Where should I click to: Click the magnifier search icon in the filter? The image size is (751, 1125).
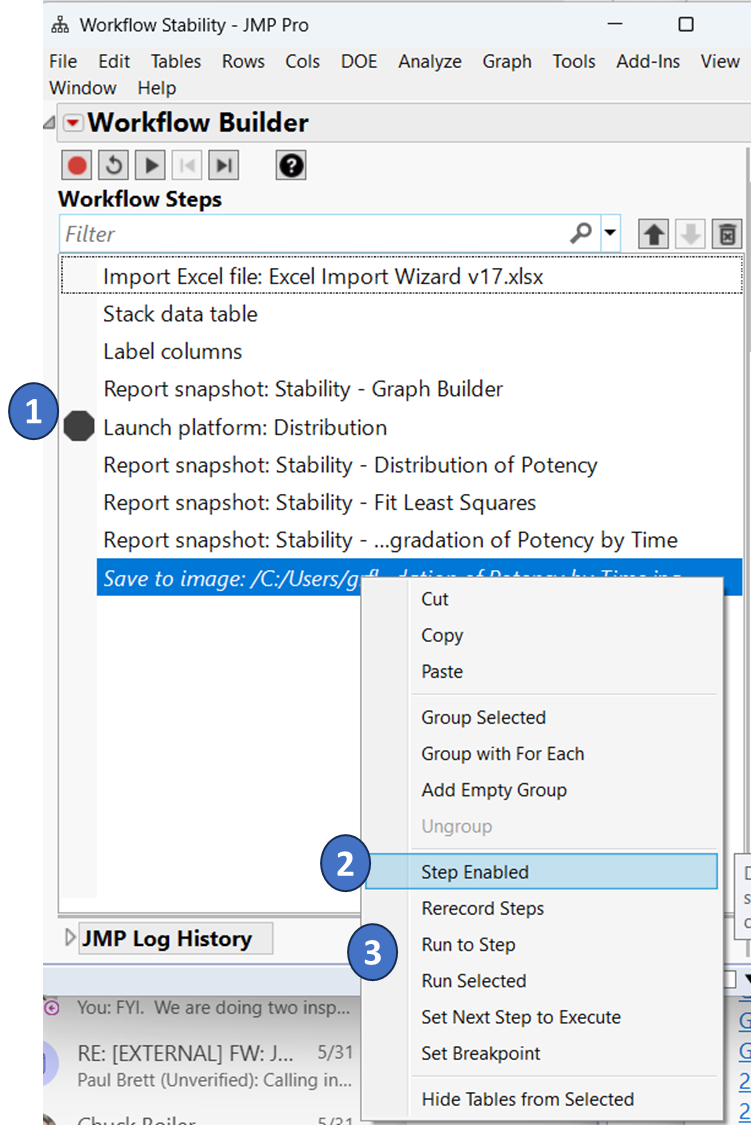[x=581, y=234]
